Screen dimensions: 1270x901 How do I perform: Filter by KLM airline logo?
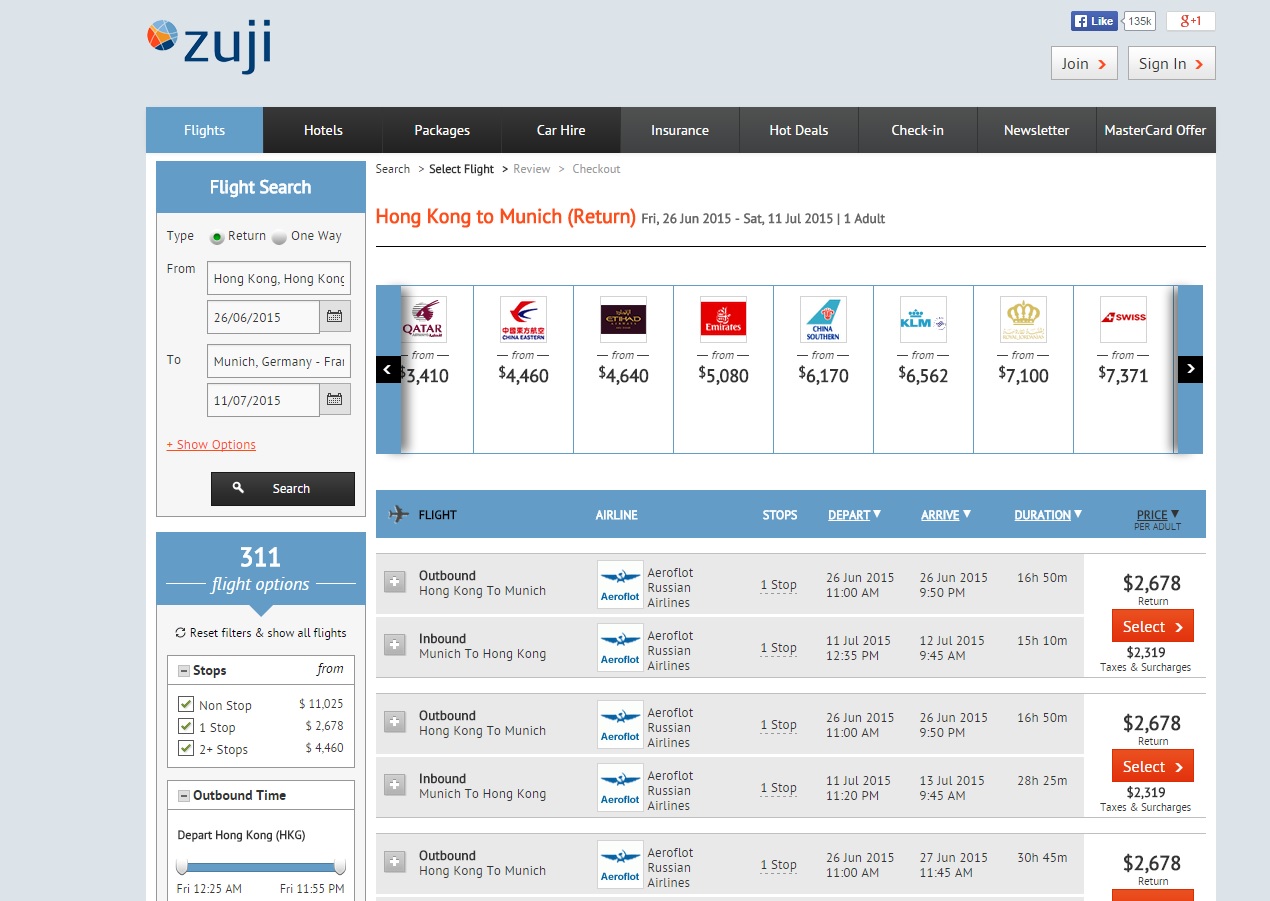[923, 320]
